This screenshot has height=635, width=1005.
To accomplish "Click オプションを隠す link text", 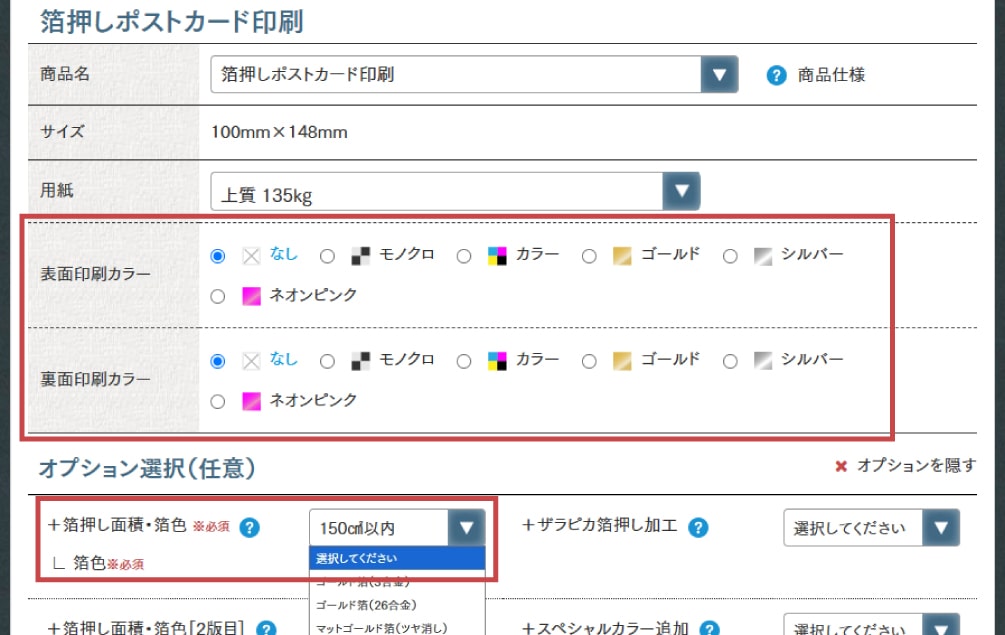I will click(916, 466).
